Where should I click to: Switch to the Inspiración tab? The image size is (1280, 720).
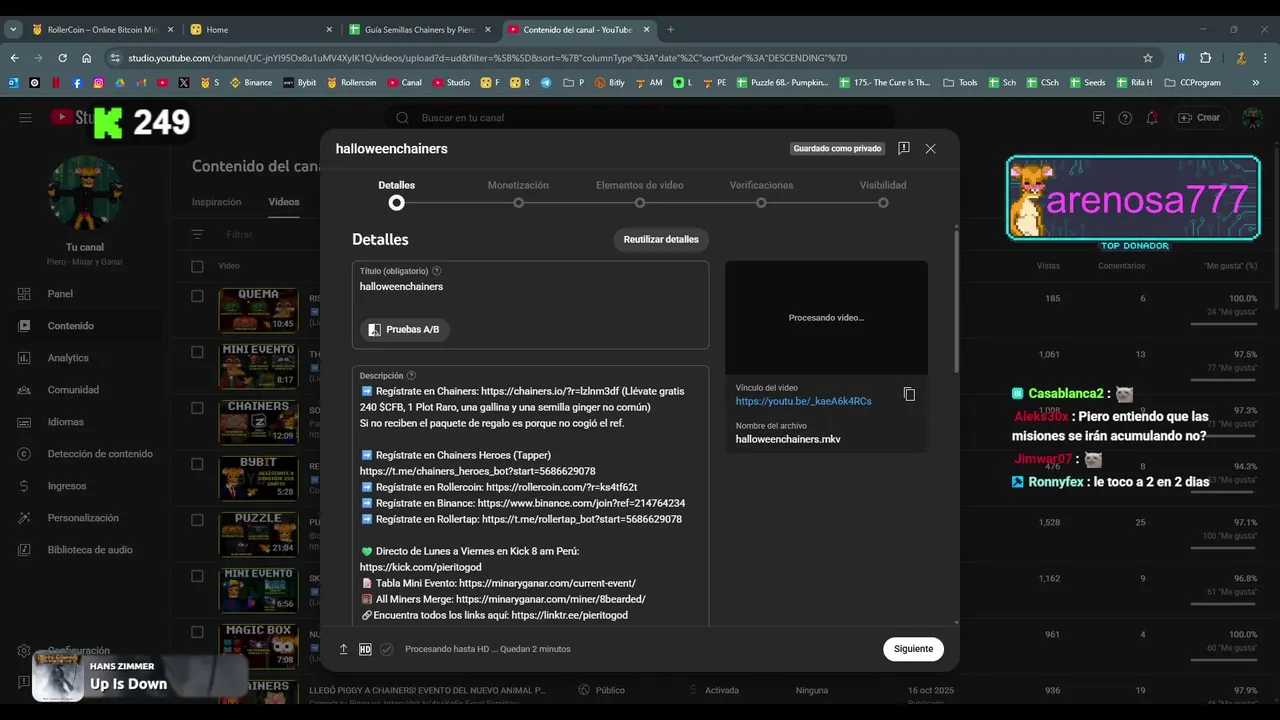(x=216, y=202)
